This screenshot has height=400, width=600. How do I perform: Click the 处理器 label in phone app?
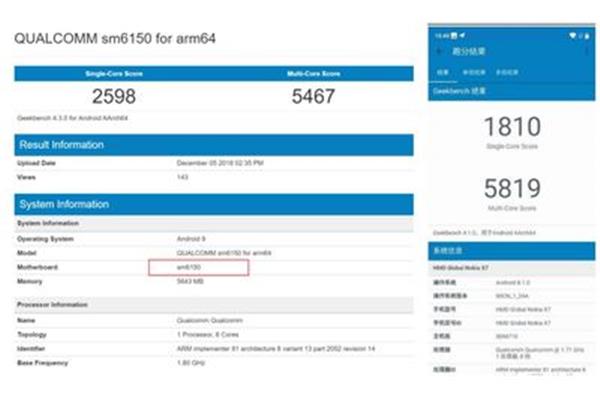click(442, 350)
